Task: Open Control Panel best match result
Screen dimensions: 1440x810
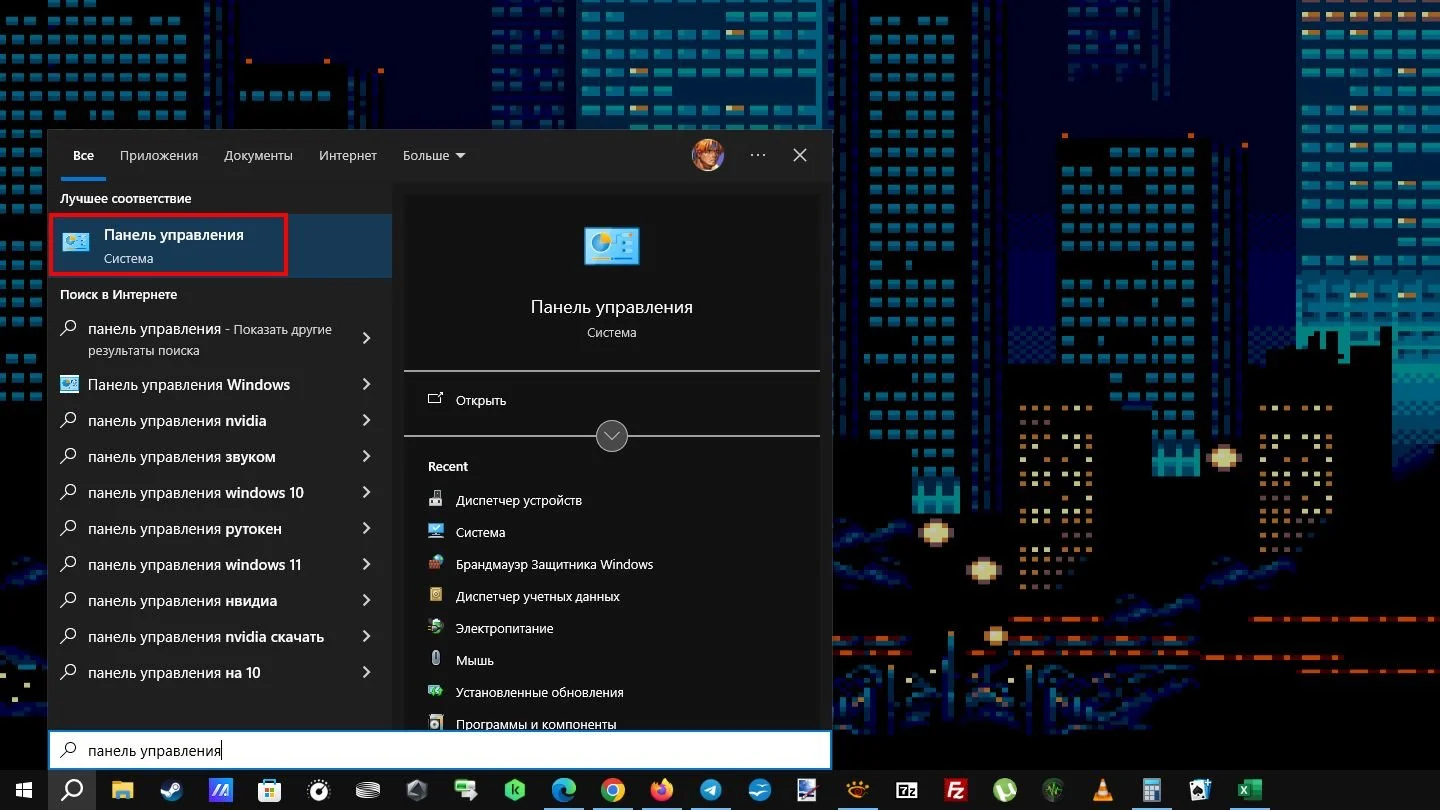Action: click(220, 246)
